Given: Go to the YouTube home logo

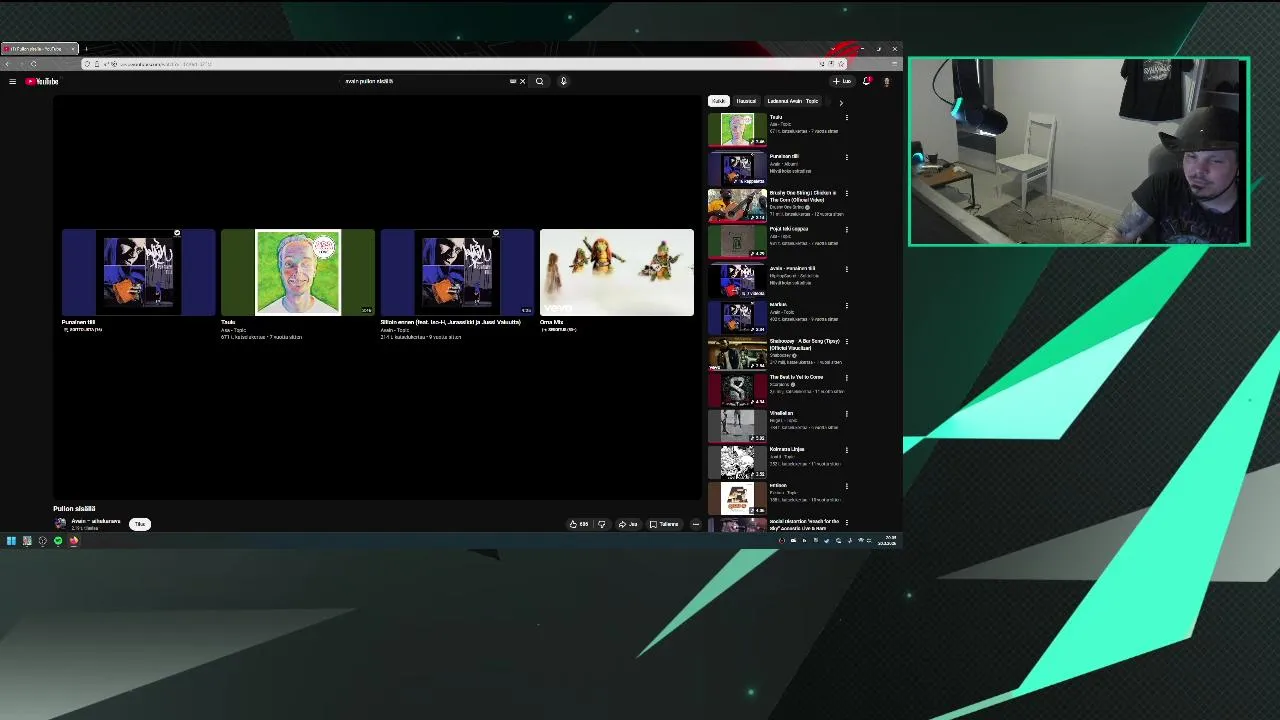Looking at the screenshot, I should 42,81.
